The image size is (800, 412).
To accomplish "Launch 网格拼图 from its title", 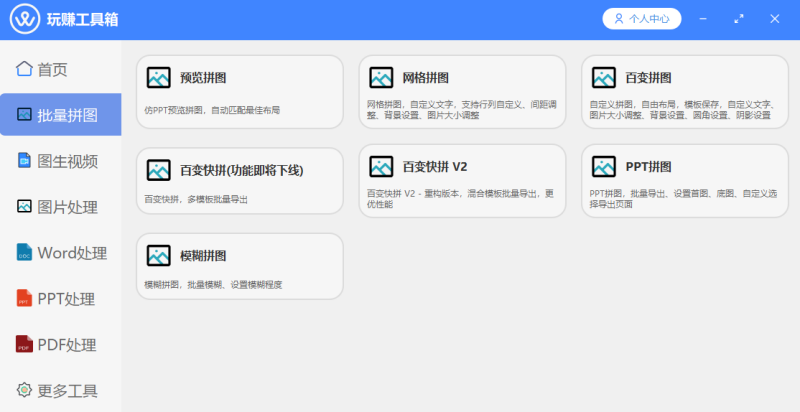I will click(x=426, y=78).
